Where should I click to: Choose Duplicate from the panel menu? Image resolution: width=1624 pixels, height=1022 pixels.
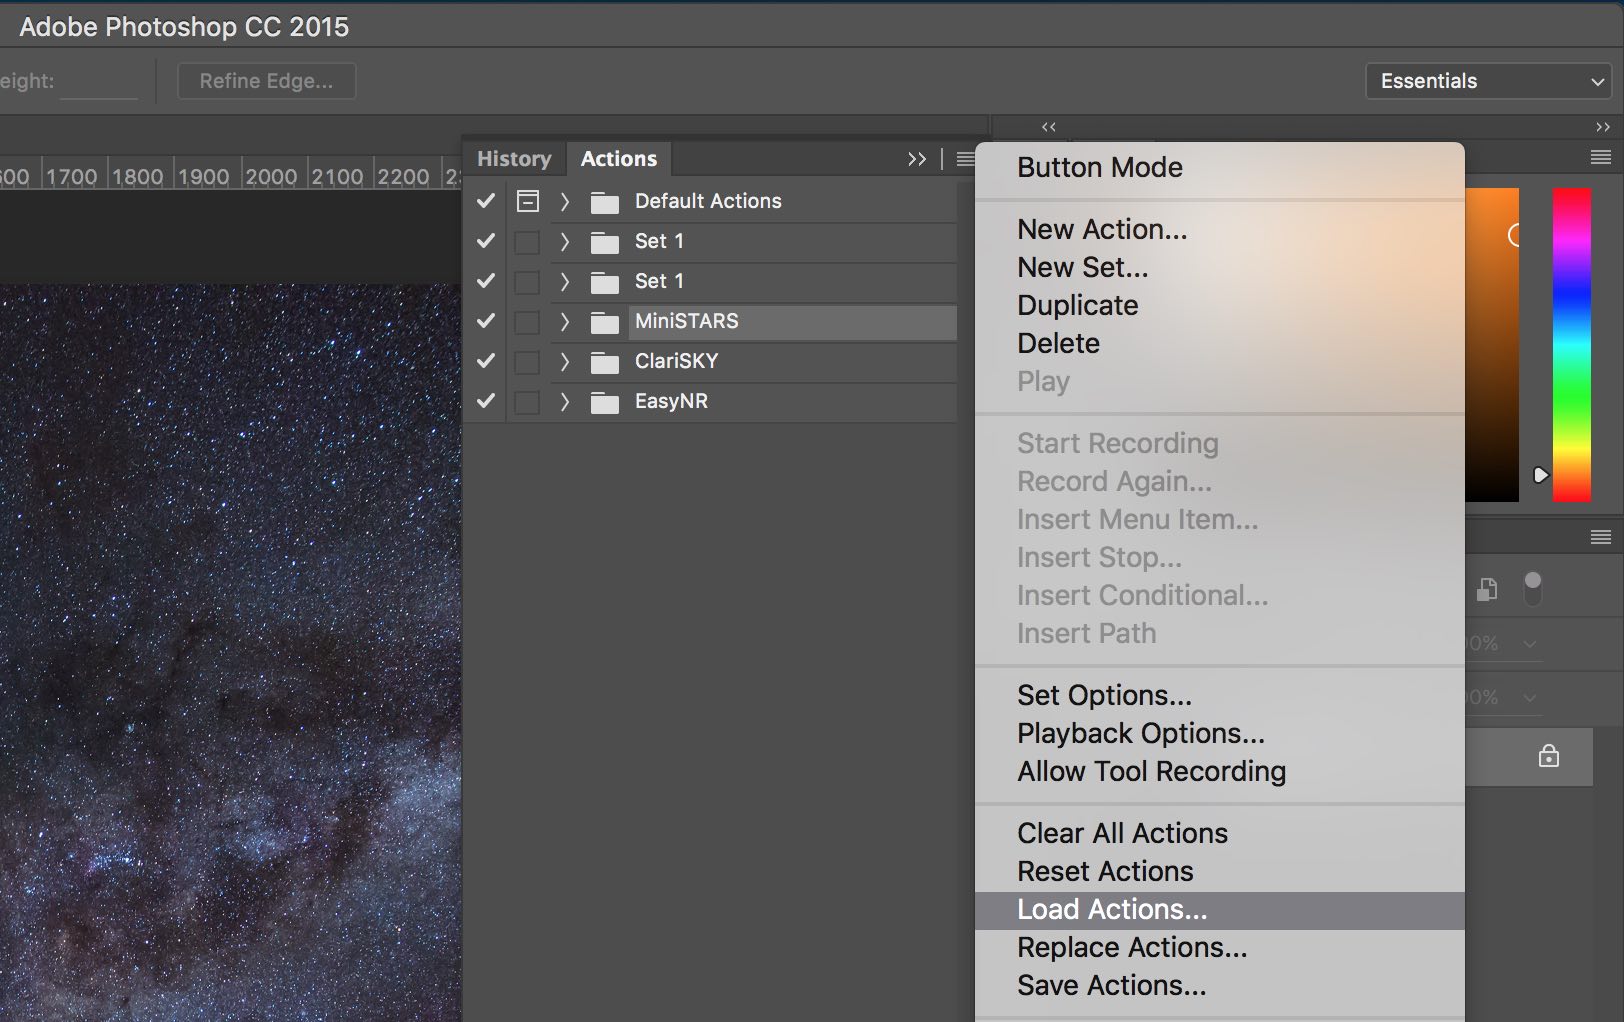pos(1220,306)
